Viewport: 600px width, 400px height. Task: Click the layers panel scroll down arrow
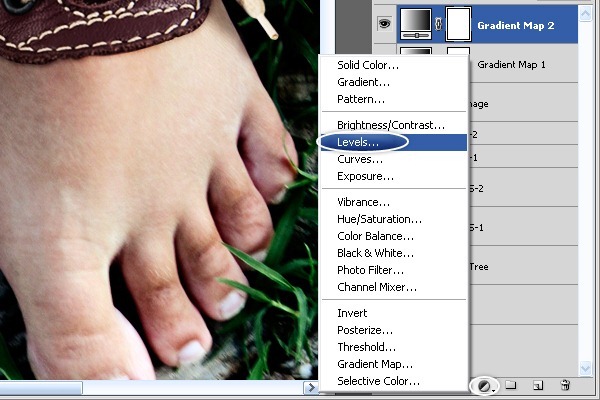586,367
